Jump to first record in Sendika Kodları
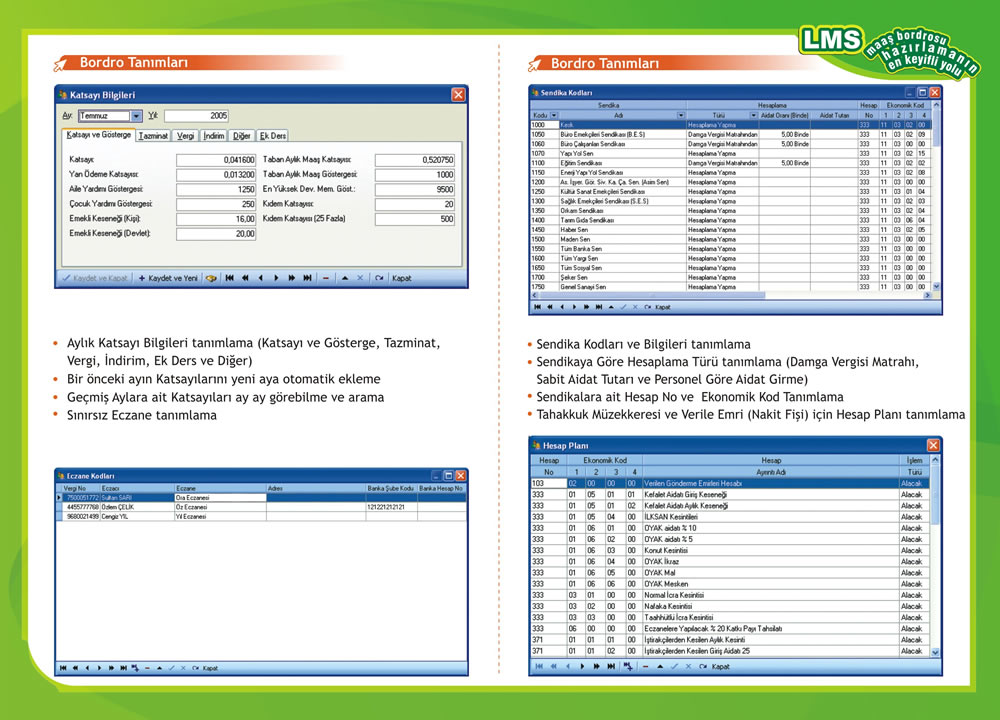1000x720 pixels. [x=538, y=307]
